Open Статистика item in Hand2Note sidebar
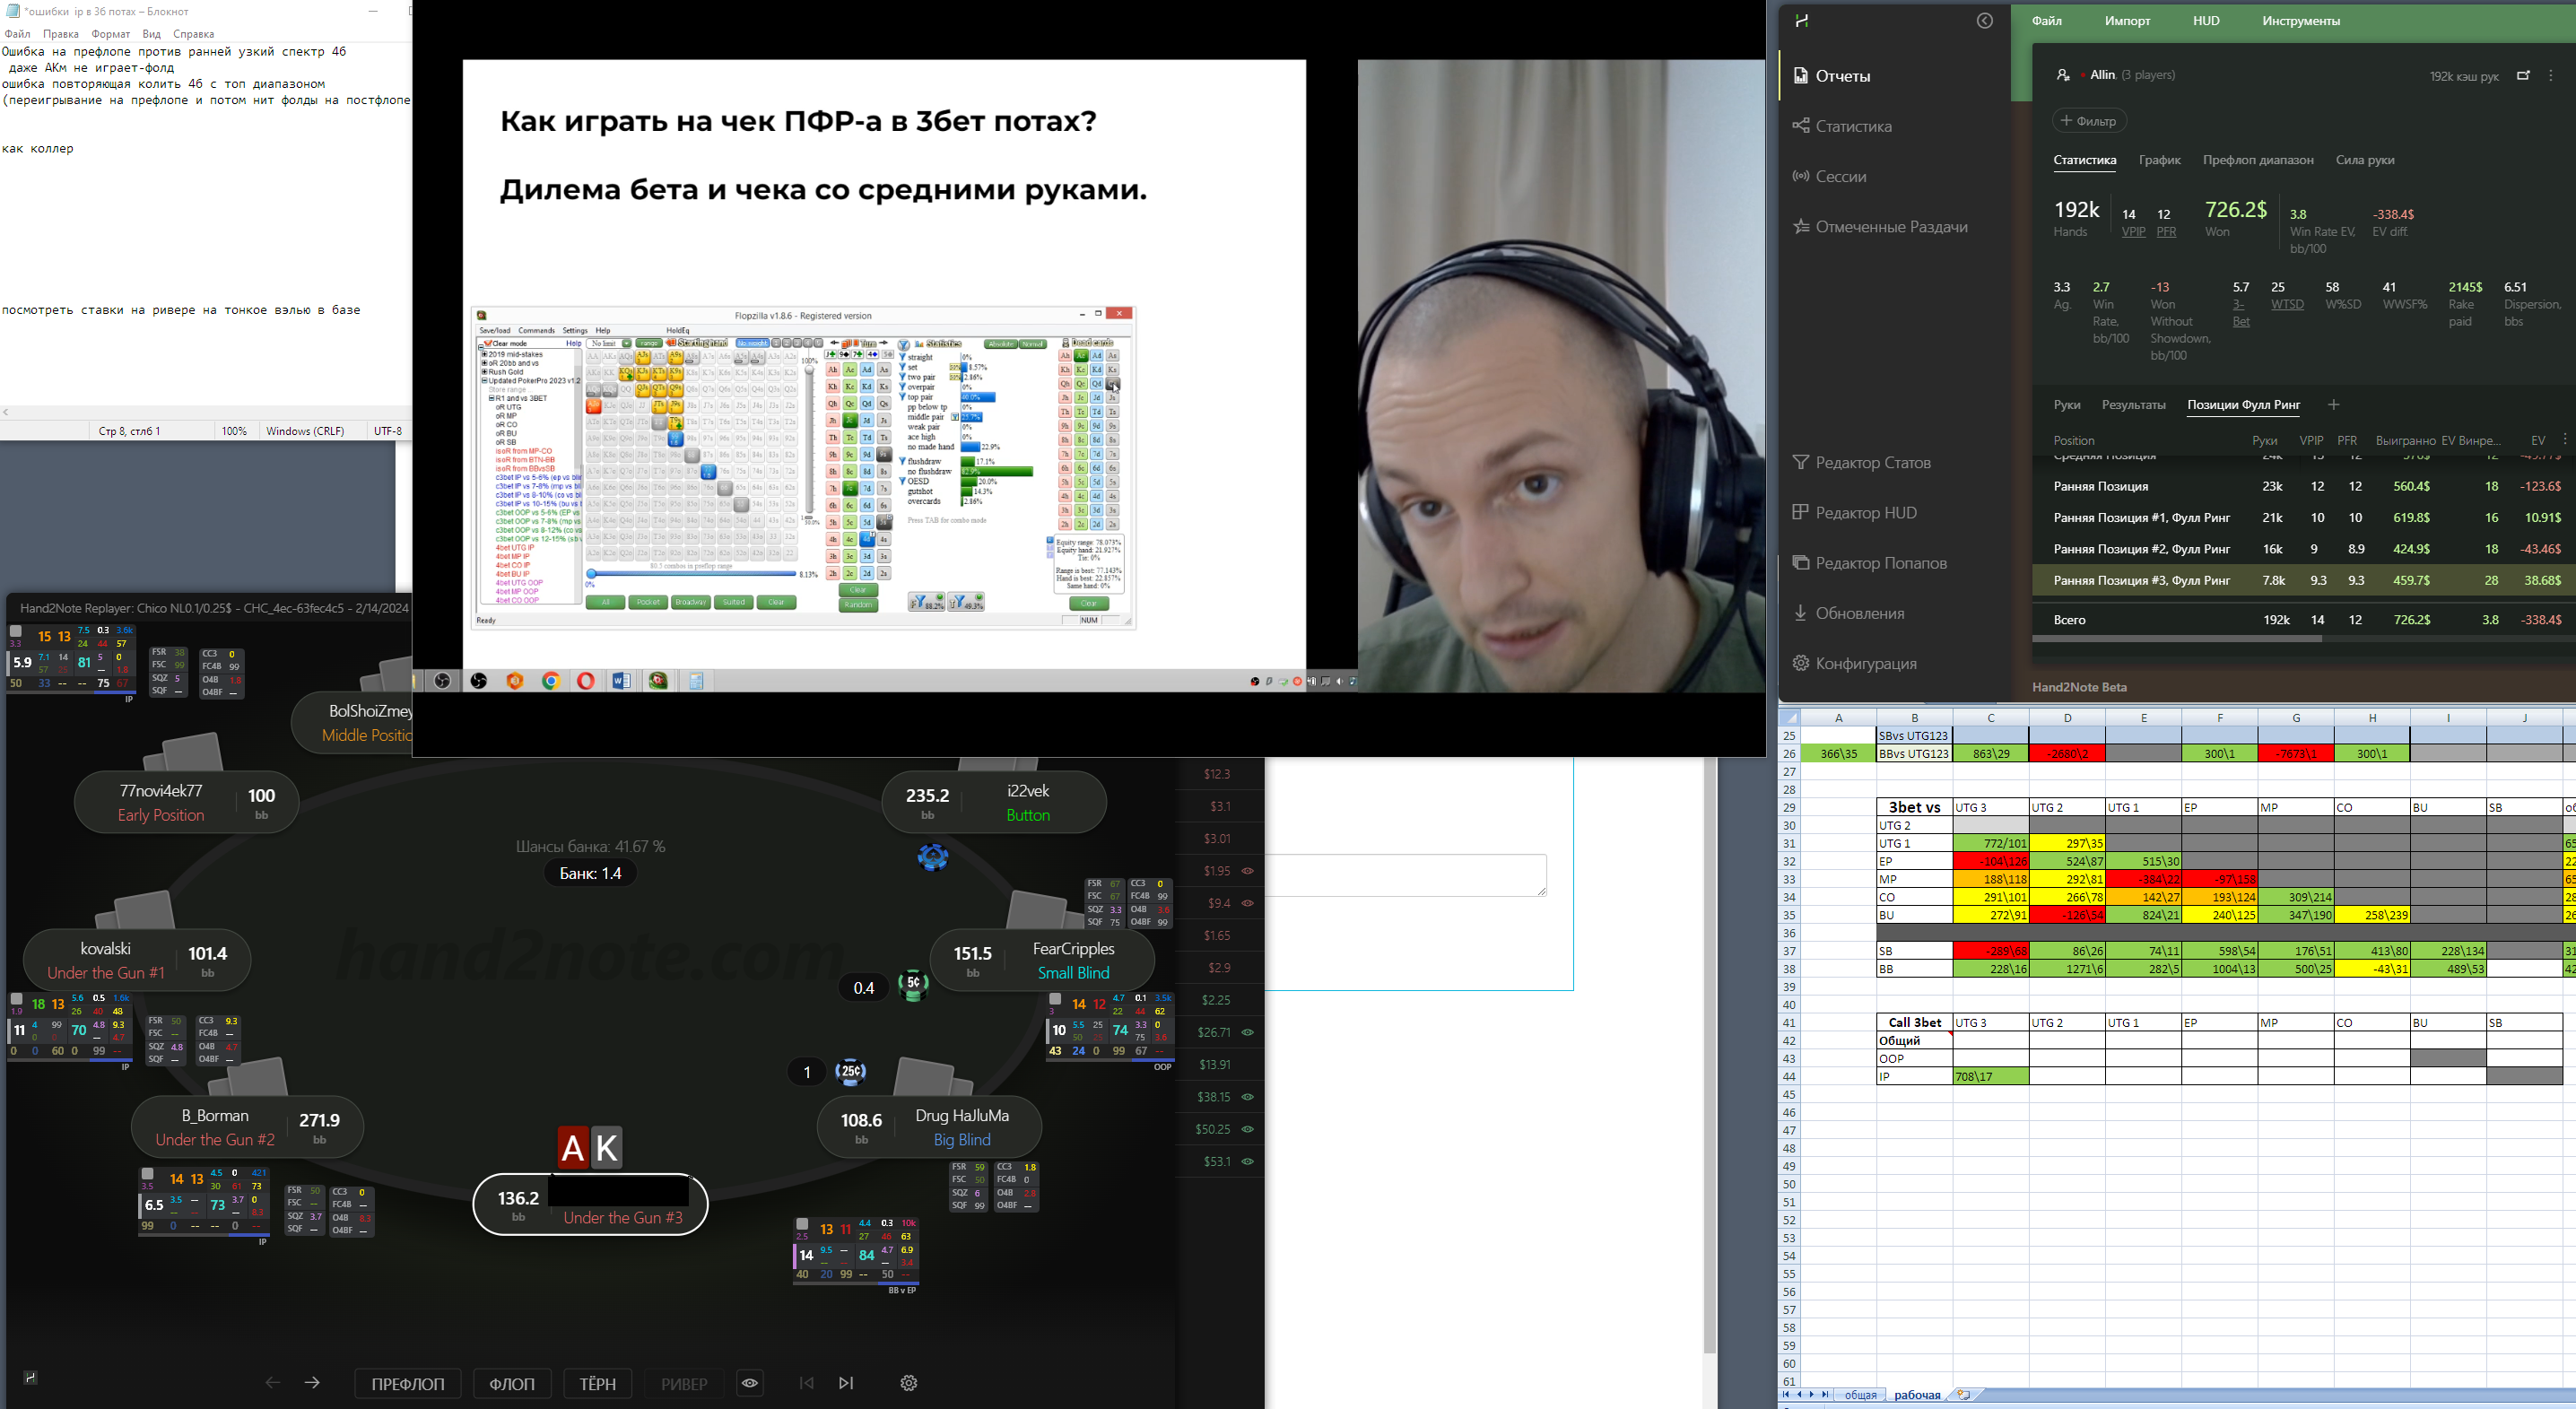This screenshot has width=2576, height=1409. (x=1842, y=126)
